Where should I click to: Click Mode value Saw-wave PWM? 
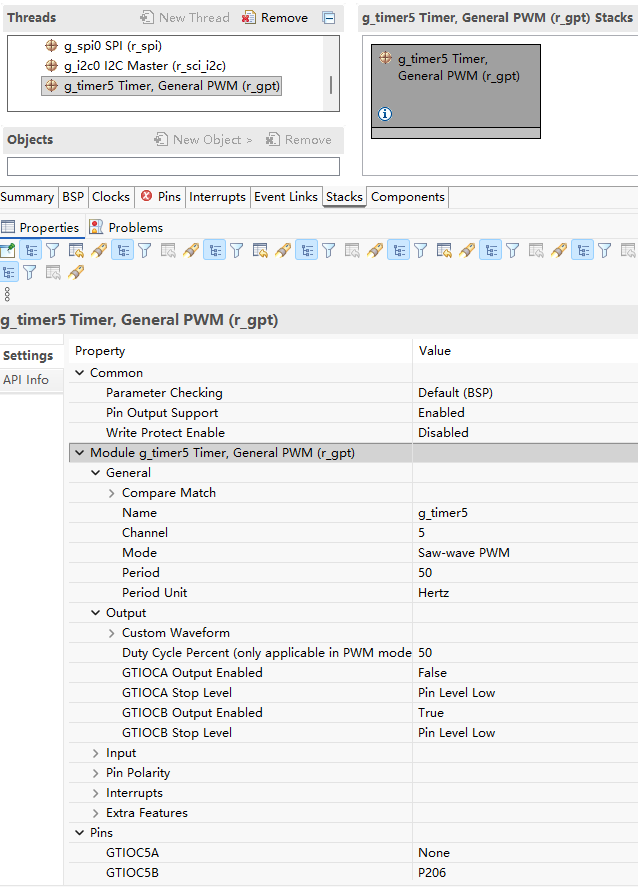point(464,553)
